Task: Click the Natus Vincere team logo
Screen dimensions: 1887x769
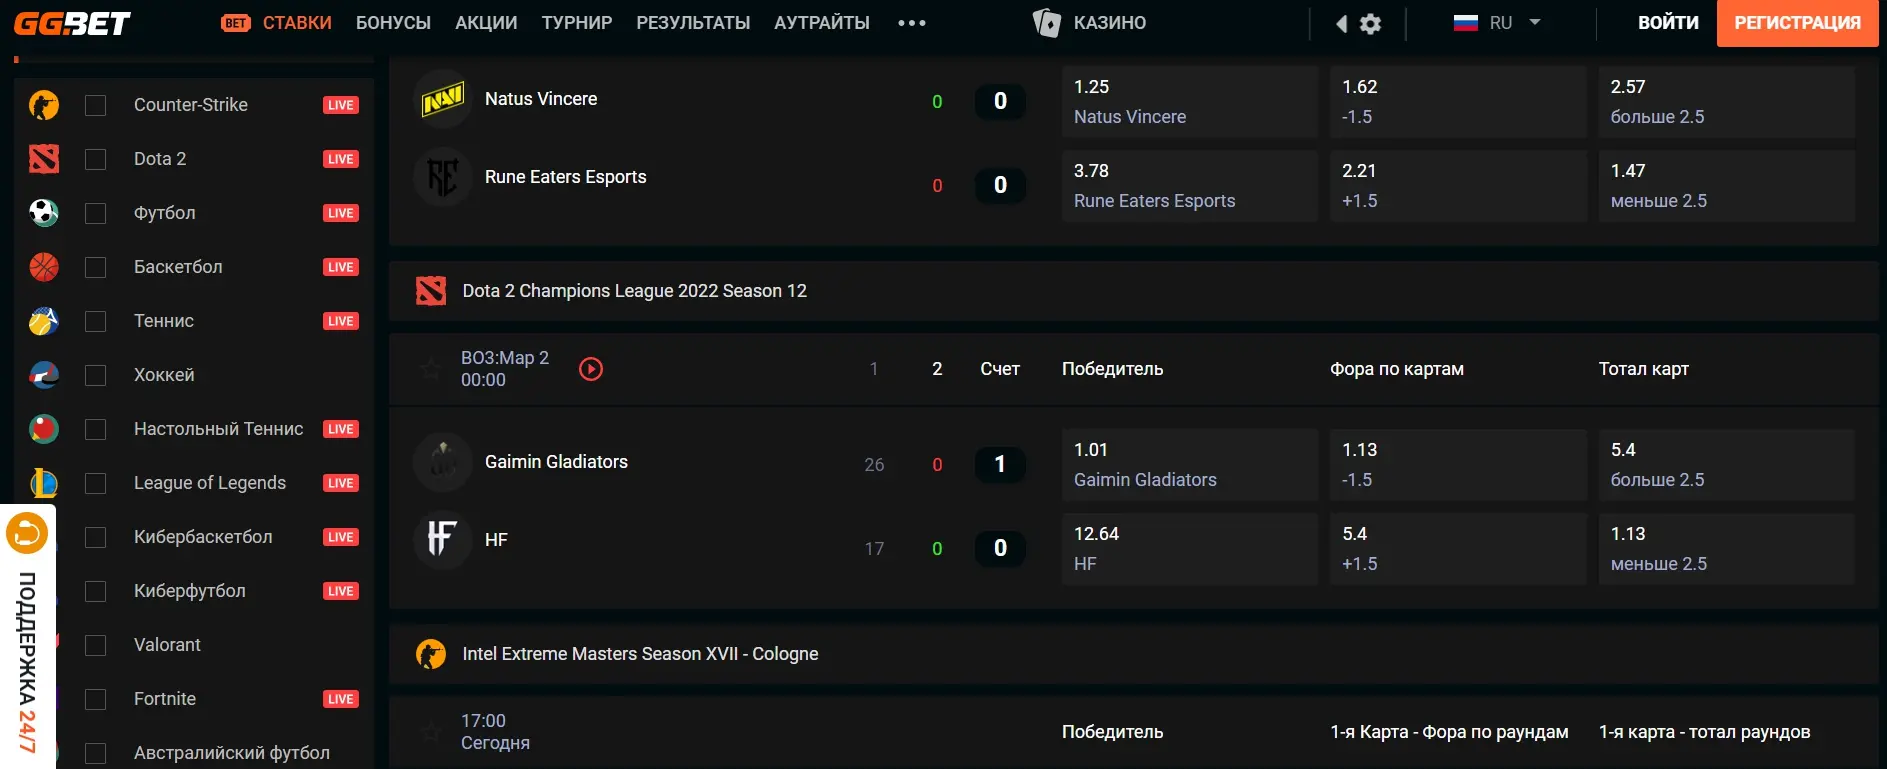Action: [x=442, y=99]
